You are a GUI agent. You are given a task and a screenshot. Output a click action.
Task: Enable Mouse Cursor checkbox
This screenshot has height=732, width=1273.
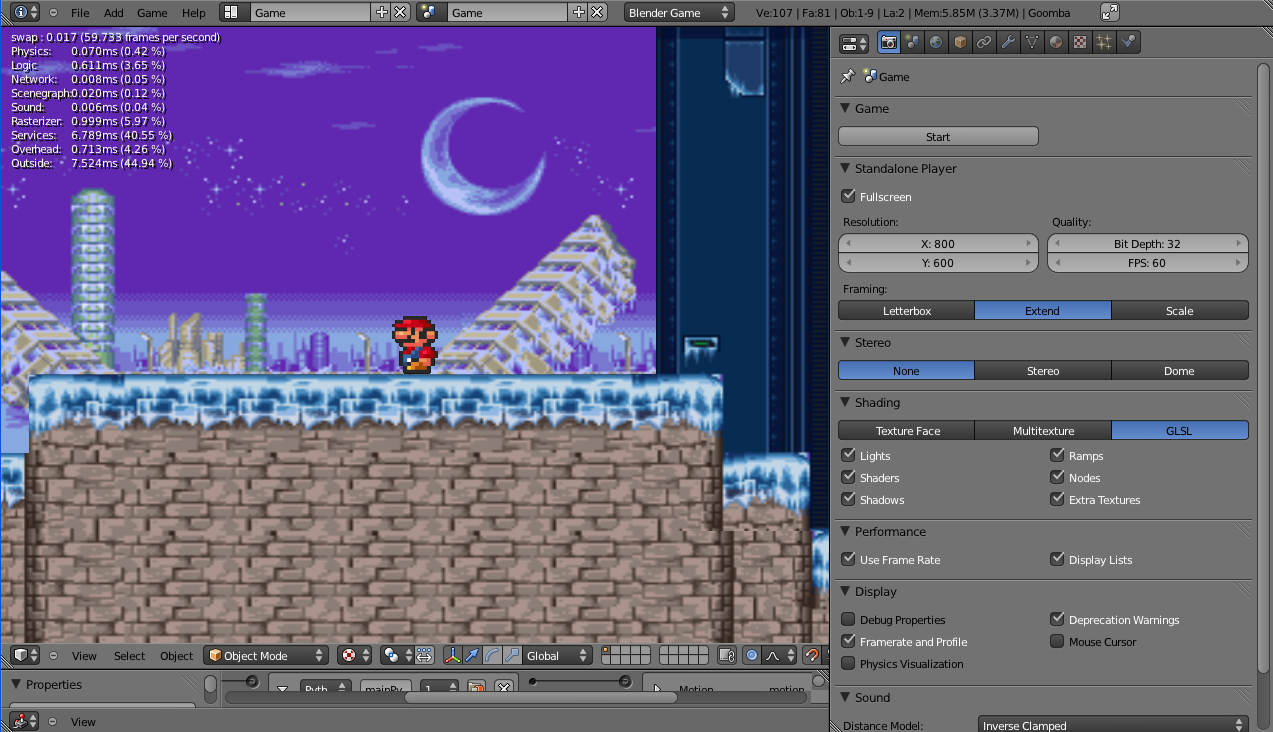click(1057, 641)
